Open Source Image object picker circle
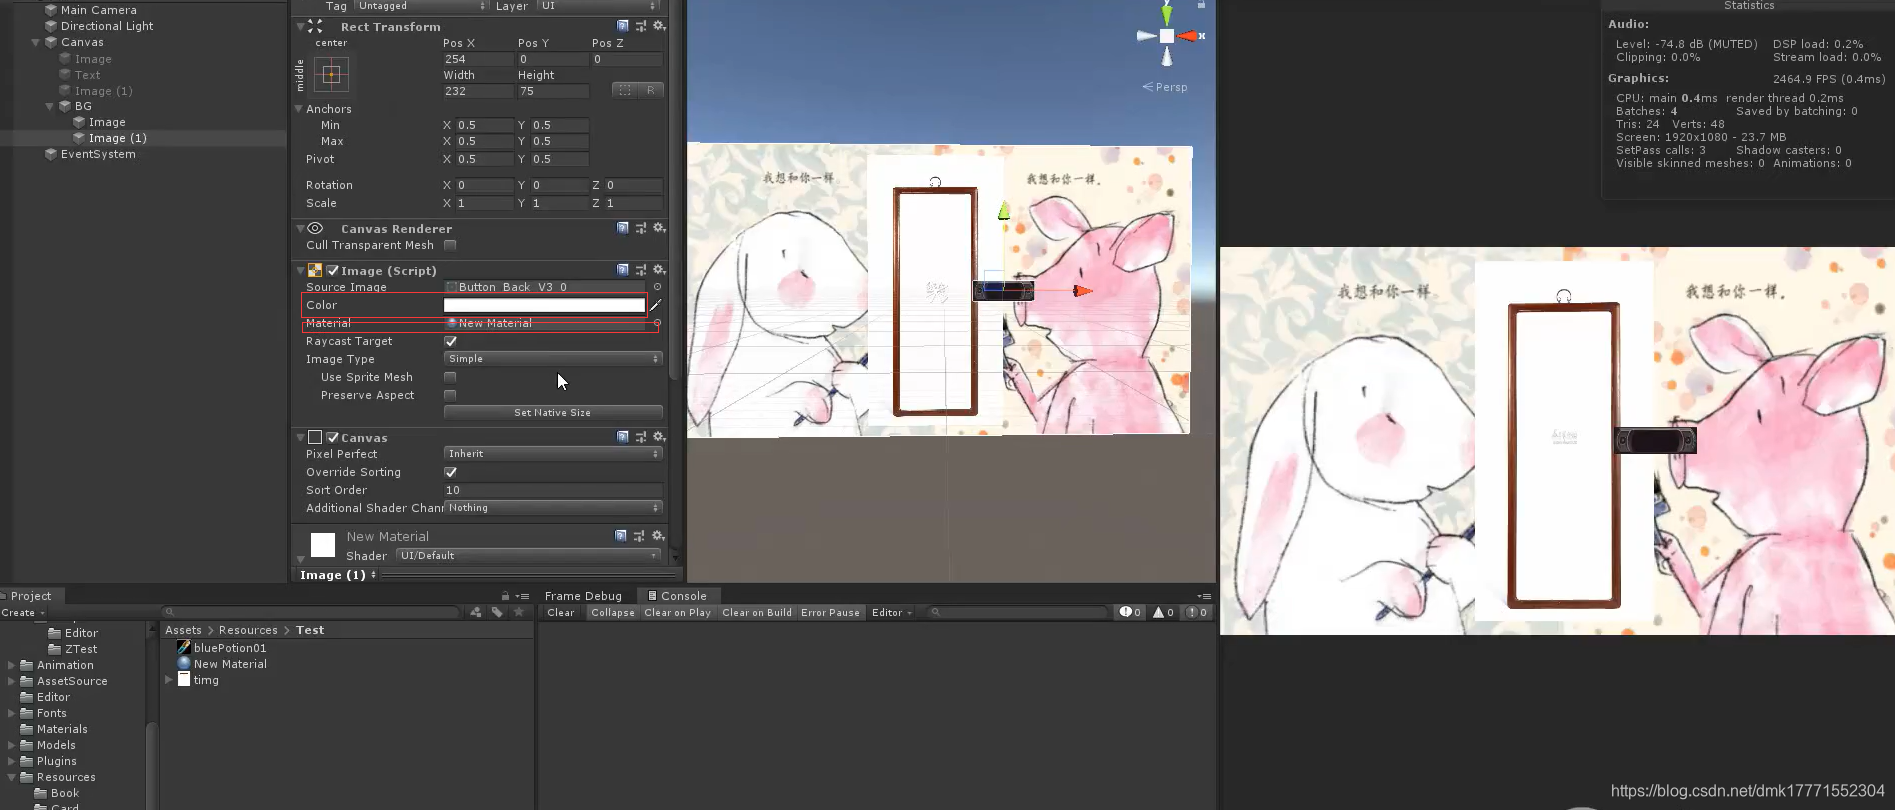This screenshot has width=1895, height=810. [x=657, y=287]
